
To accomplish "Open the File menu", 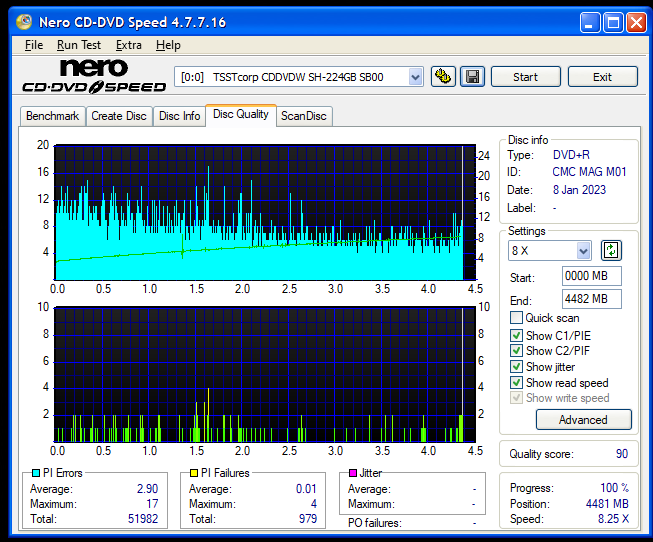I will [34, 45].
